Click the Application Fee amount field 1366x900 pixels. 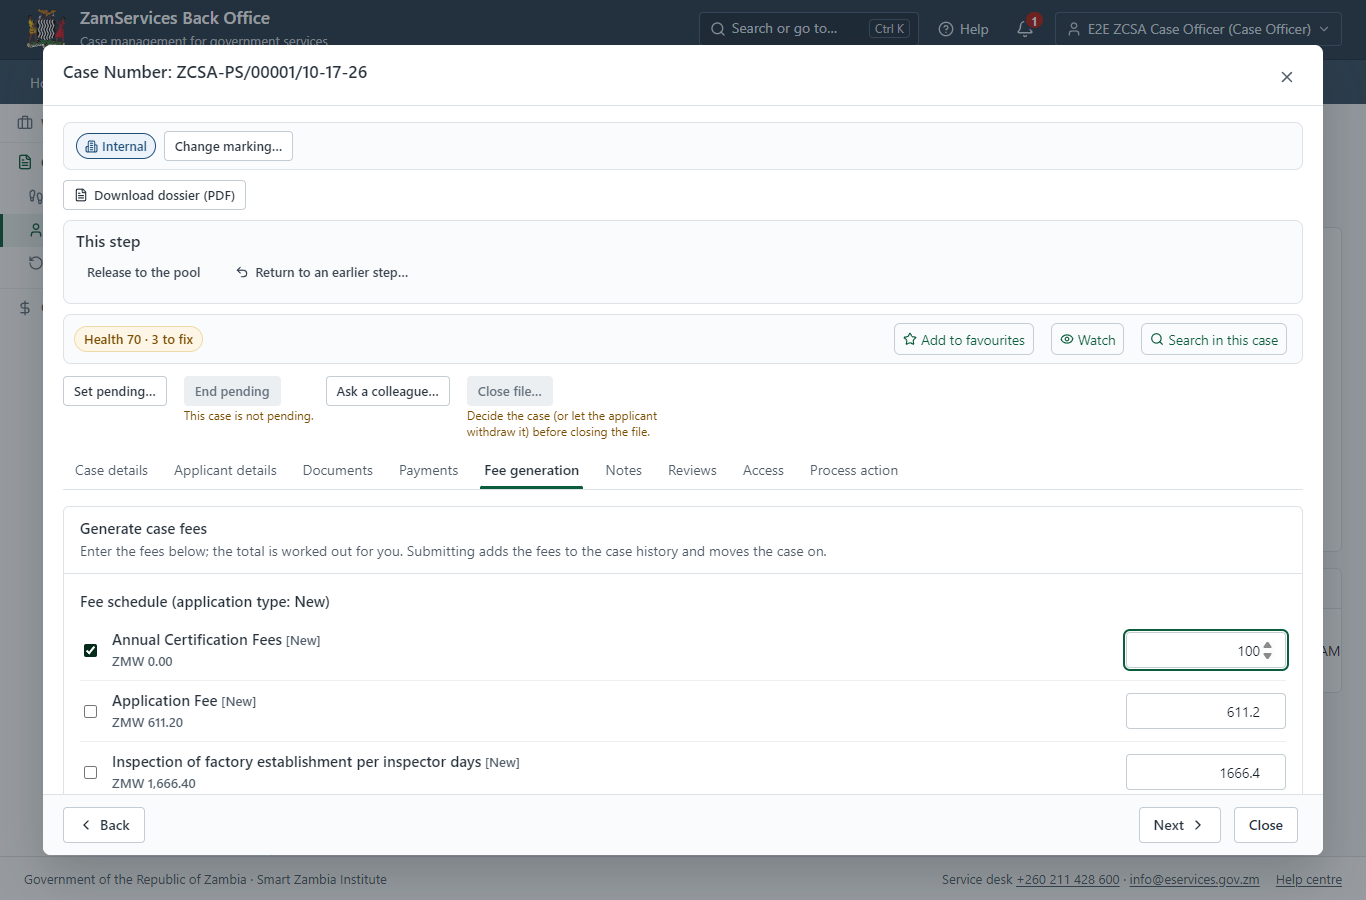[x=1205, y=711]
